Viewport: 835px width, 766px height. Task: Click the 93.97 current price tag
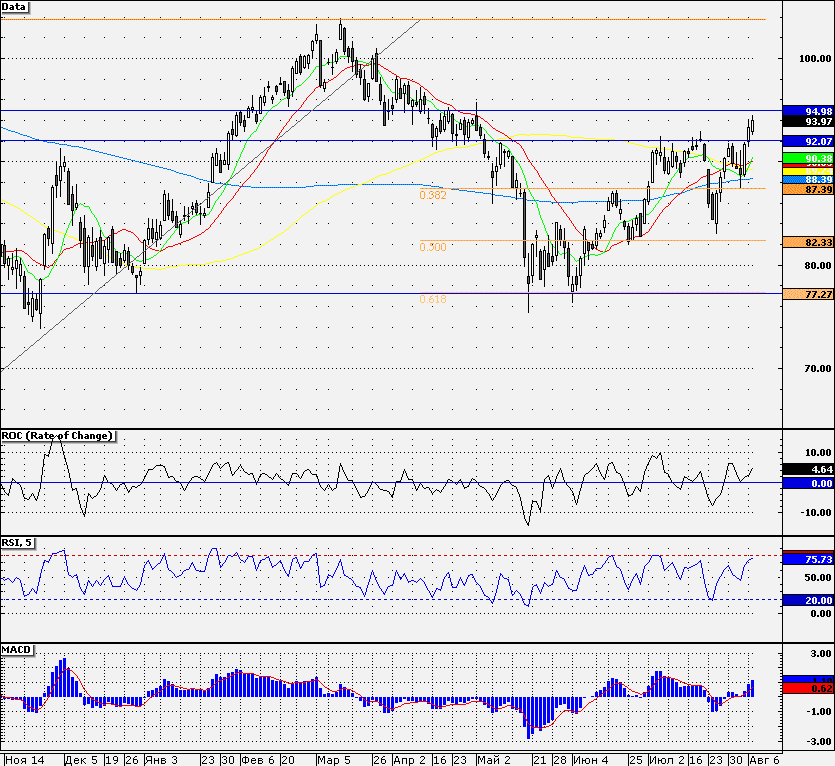click(809, 121)
